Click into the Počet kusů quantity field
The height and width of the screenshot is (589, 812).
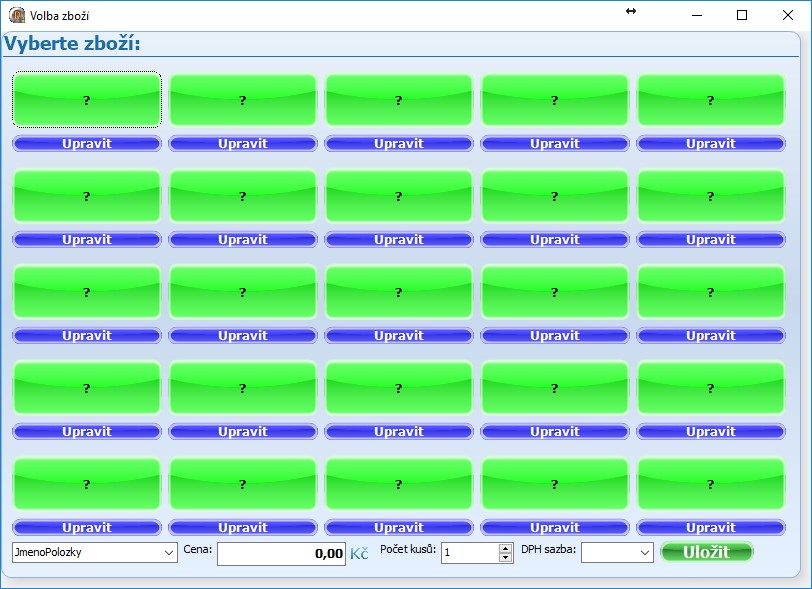click(470, 553)
